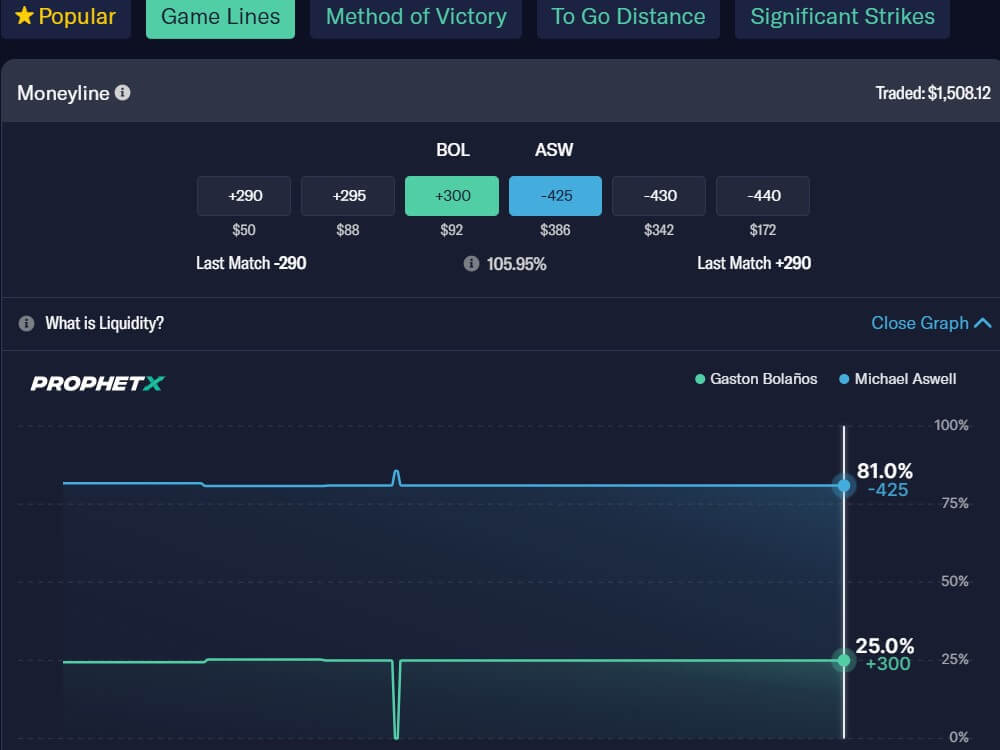Open the What is Liquidity? link
This screenshot has width=1000, height=750.
[104, 323]
